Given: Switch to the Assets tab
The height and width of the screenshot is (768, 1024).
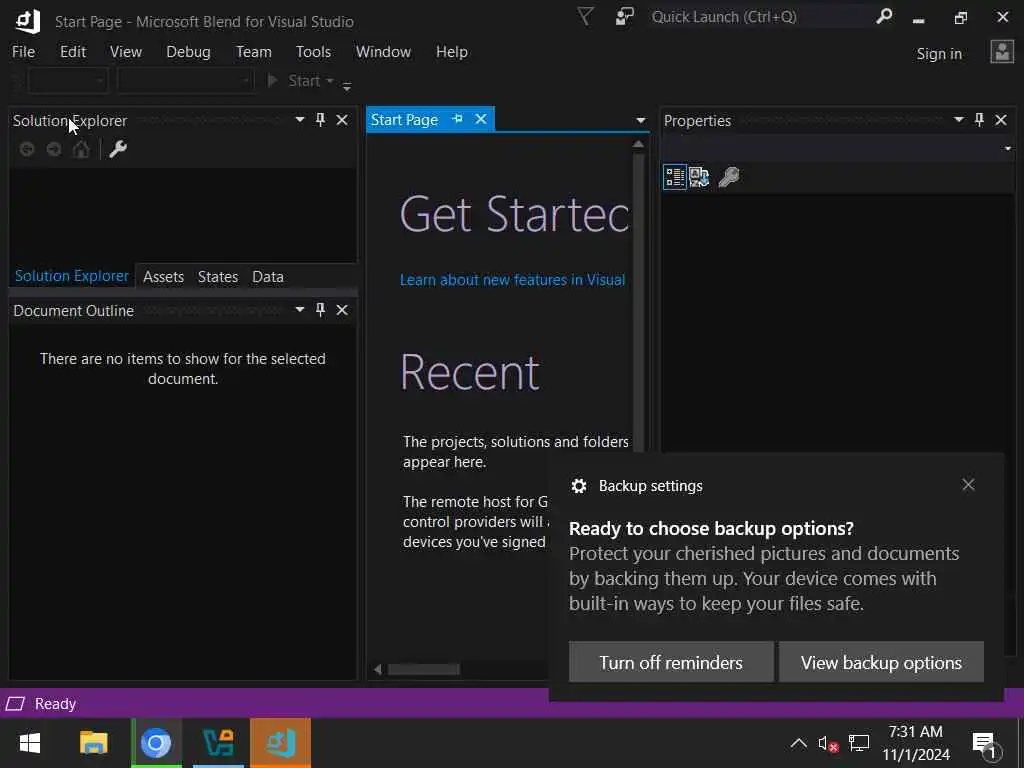Looking at the screenshot, I should 163,277.
